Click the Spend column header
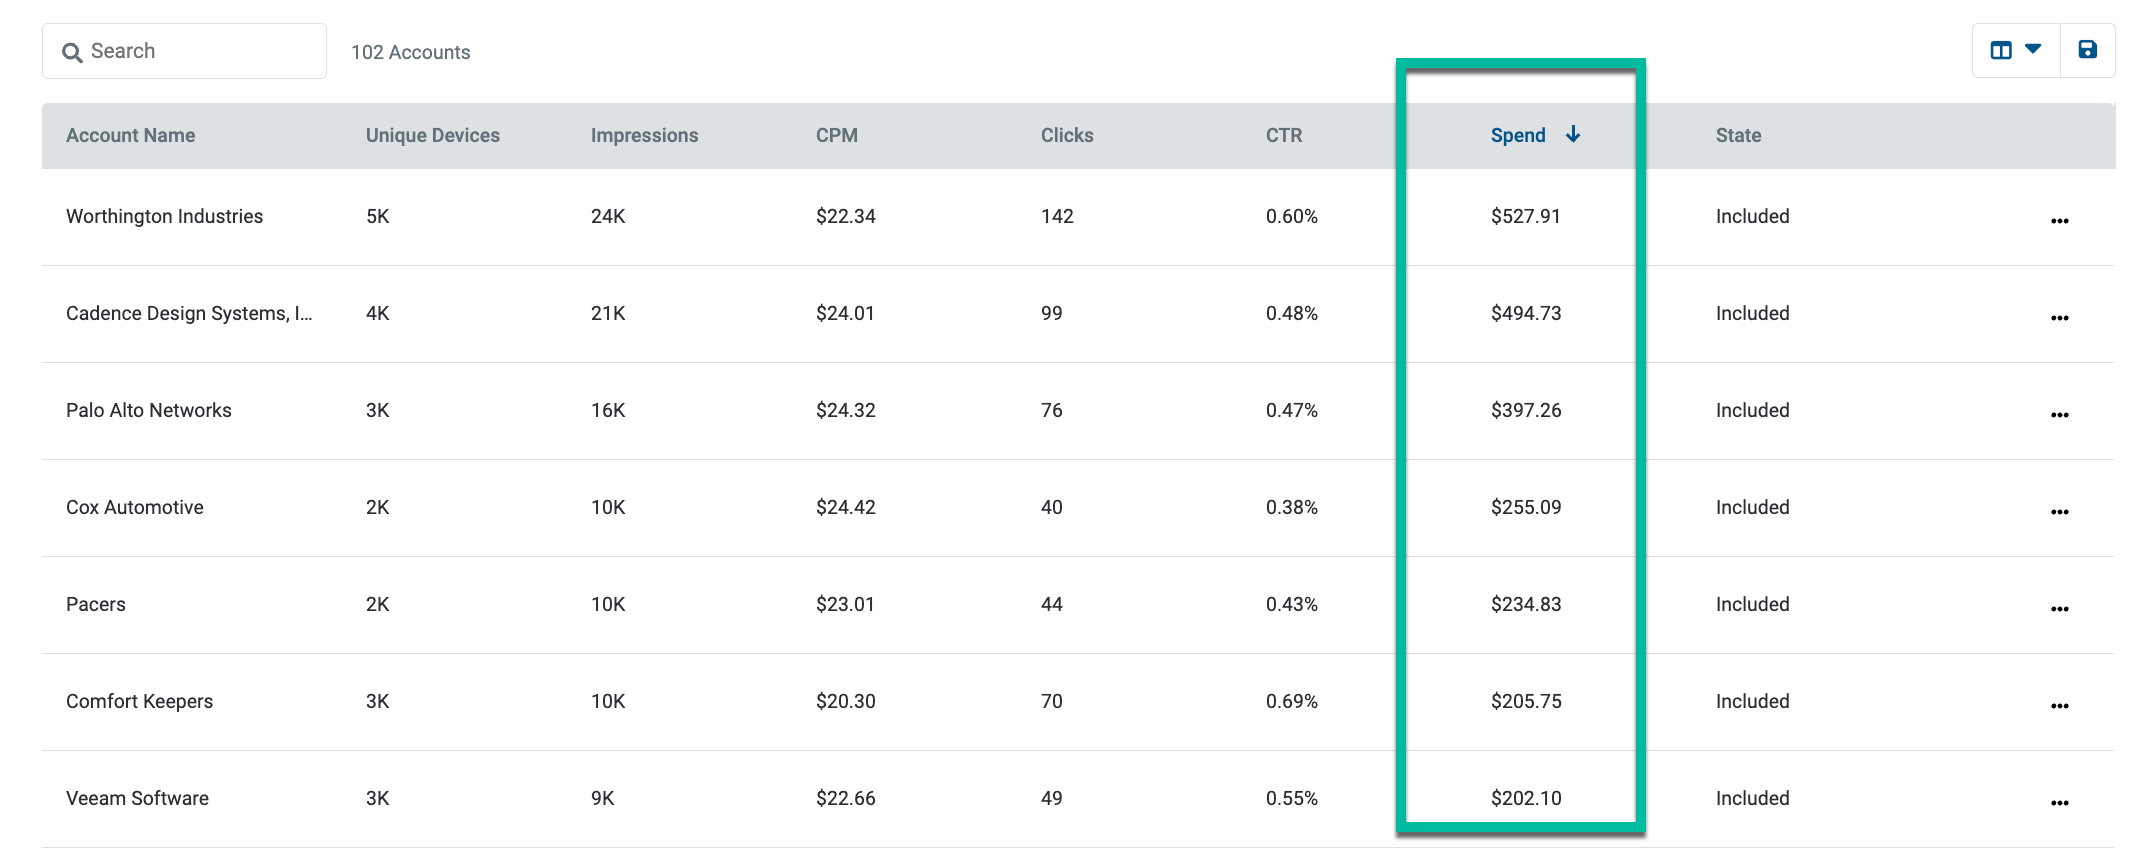Viewport: 2142px width, 854px height. click(1517, 135)
